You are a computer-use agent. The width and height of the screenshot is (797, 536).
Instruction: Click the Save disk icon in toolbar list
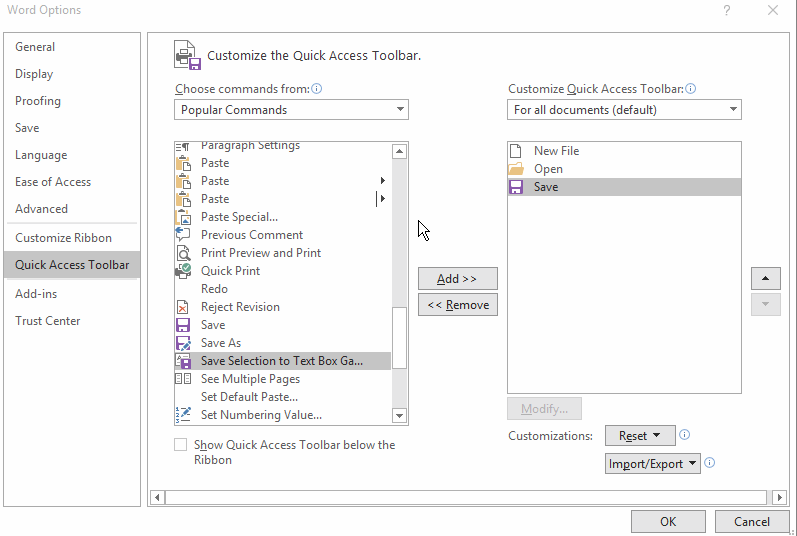(x=516, y=187)
